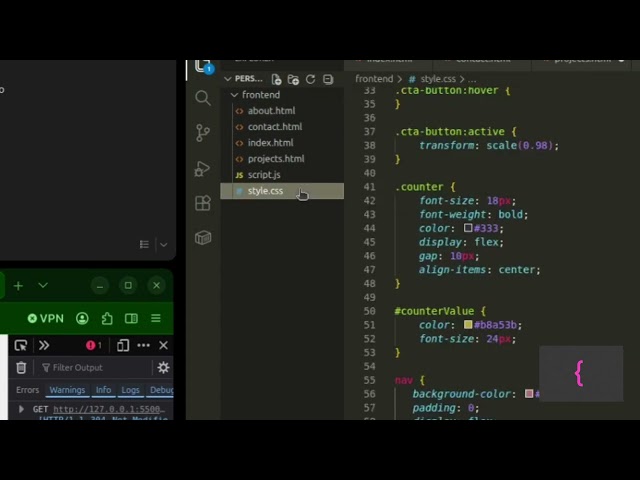Click the devtools error count badge
The width and height of the screenshot is (640, 480).
click(x=94, y=345)
